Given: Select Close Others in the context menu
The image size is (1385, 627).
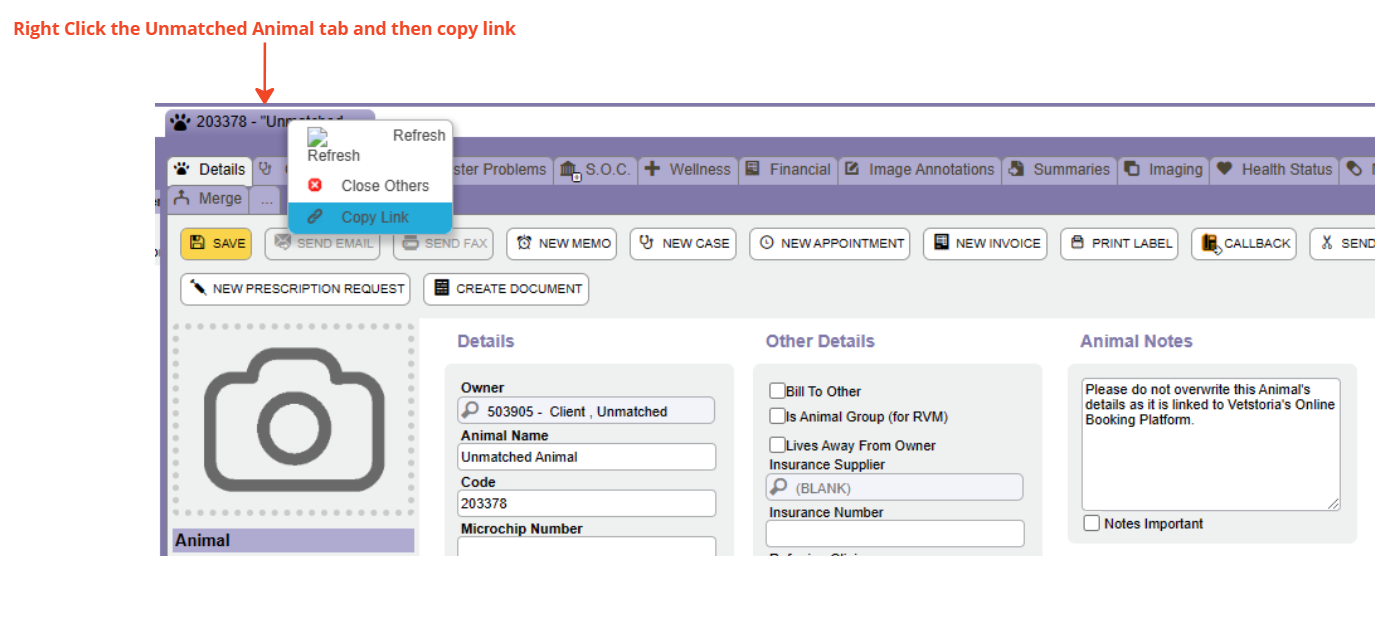Looking at the screenshot, I should pos(370,185).
